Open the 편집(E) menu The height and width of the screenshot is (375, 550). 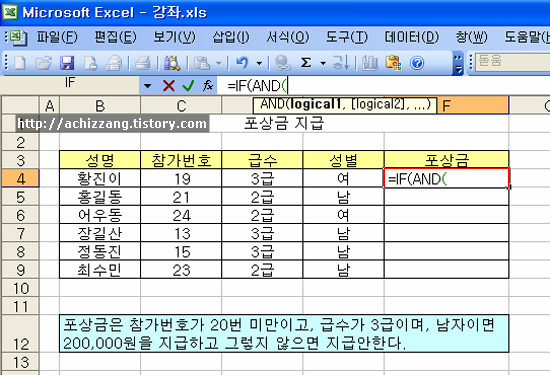[115, 37]
